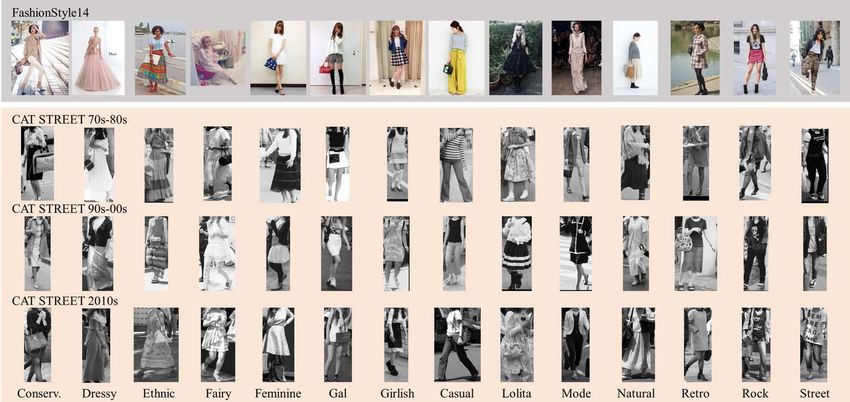Image resolution: width=850 pixels, height=402 pixels.
Task: Click the 'CAT STREET 70s-80s' row heading
Action: (x=69, y=120)
